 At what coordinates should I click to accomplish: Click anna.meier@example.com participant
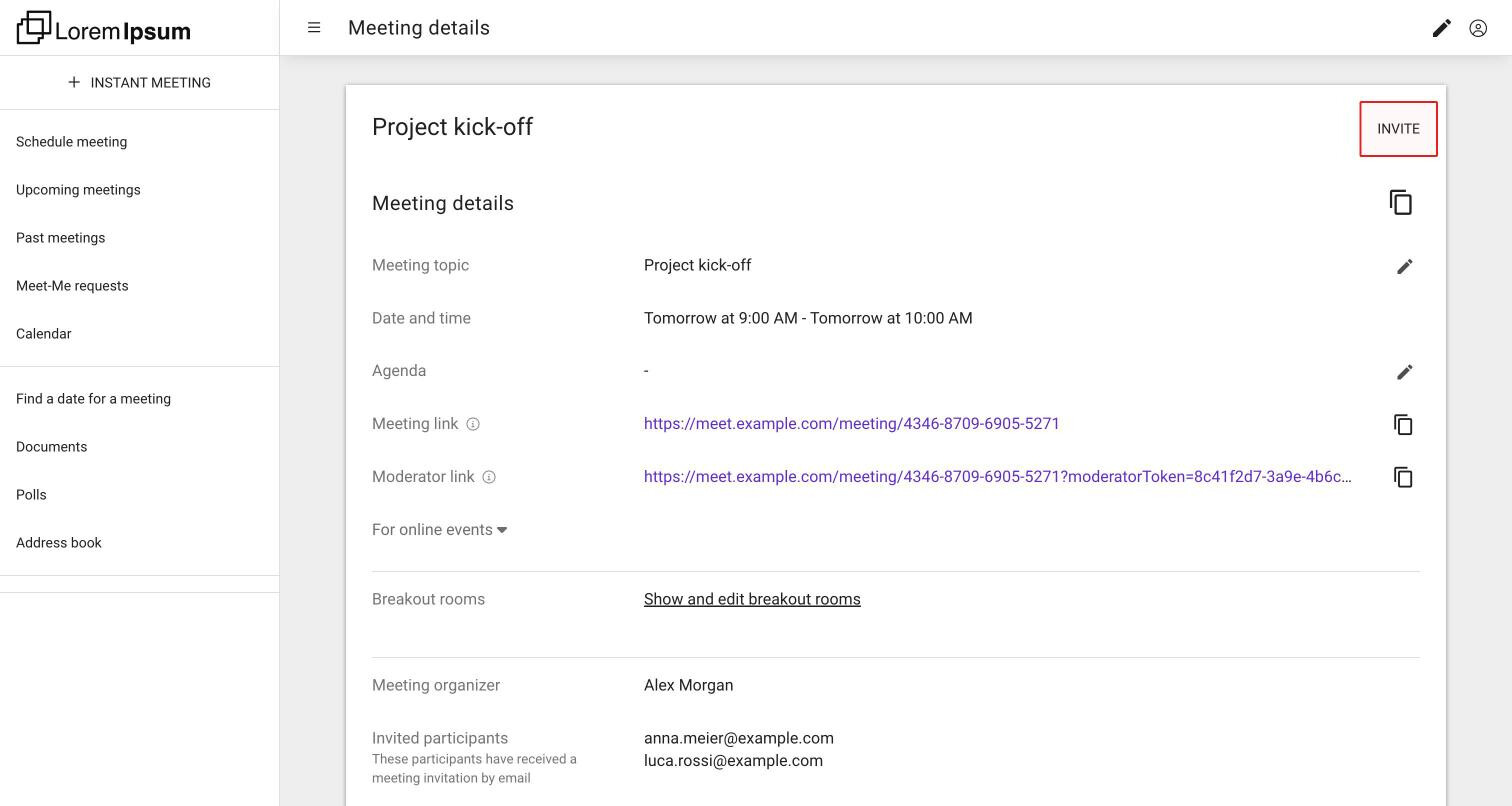tap(739, 738)
